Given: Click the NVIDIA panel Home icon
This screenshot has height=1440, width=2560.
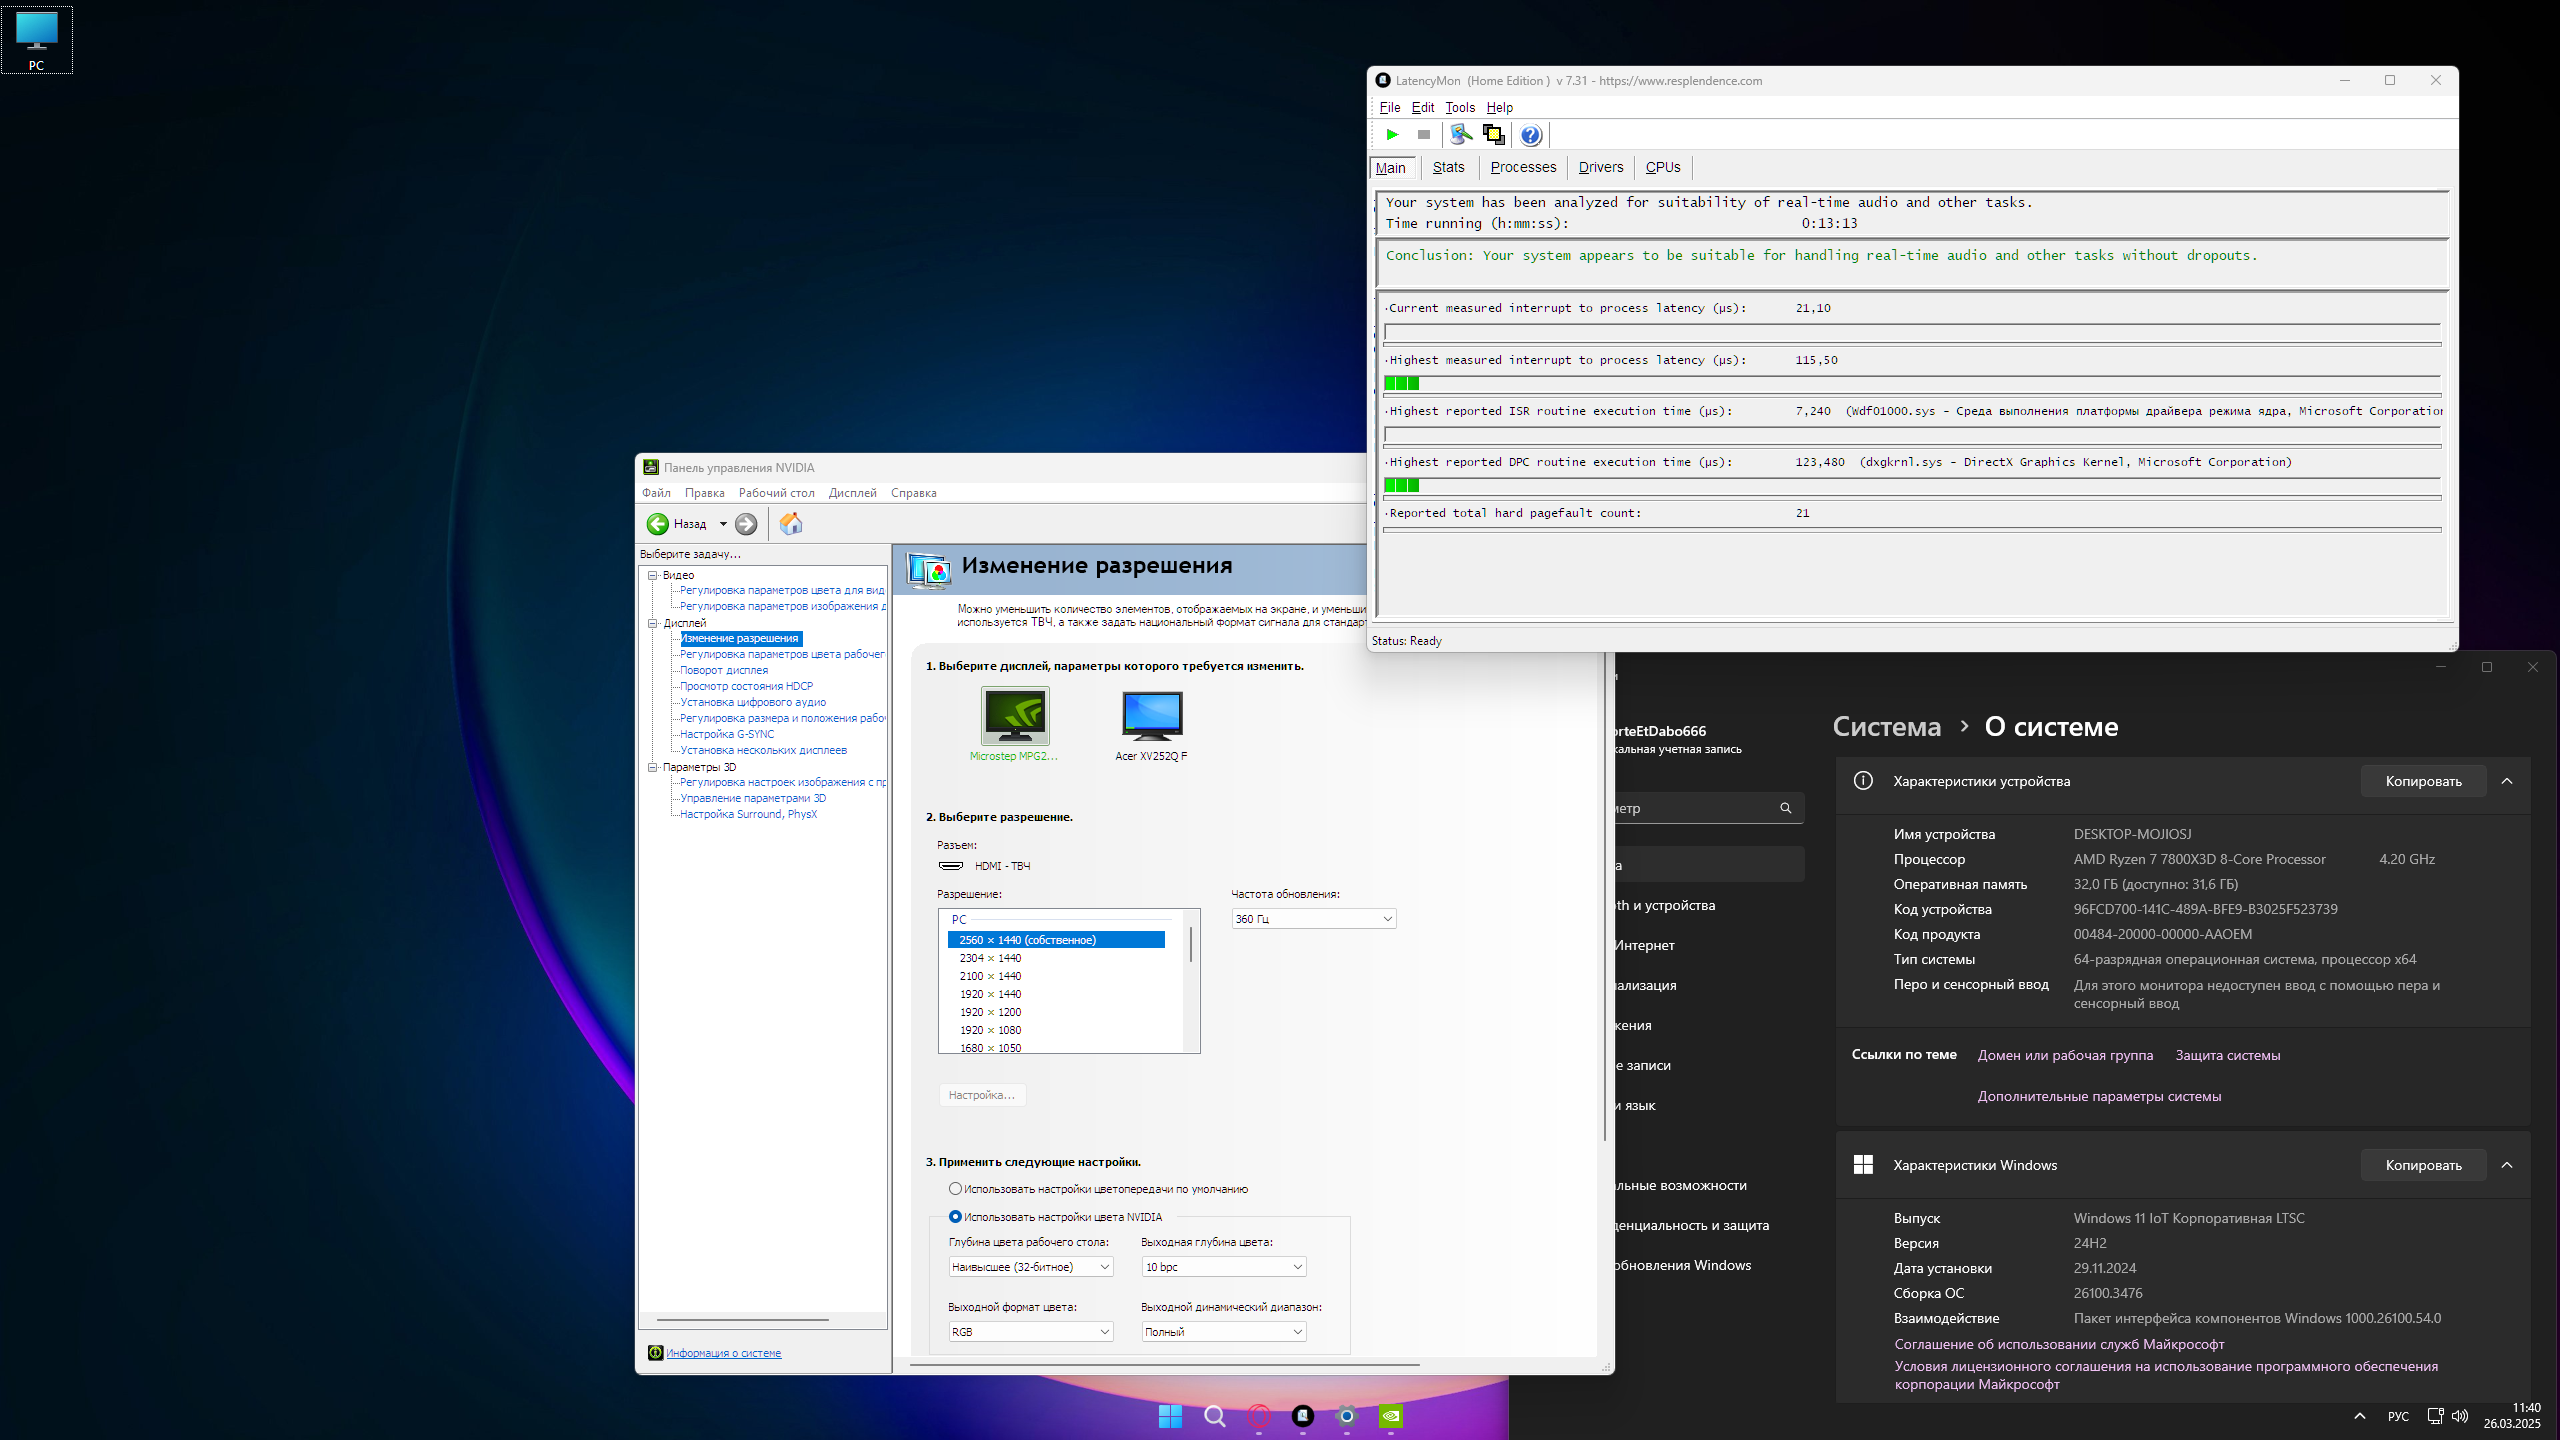Looking at the screenshot, I should point(791,524).
